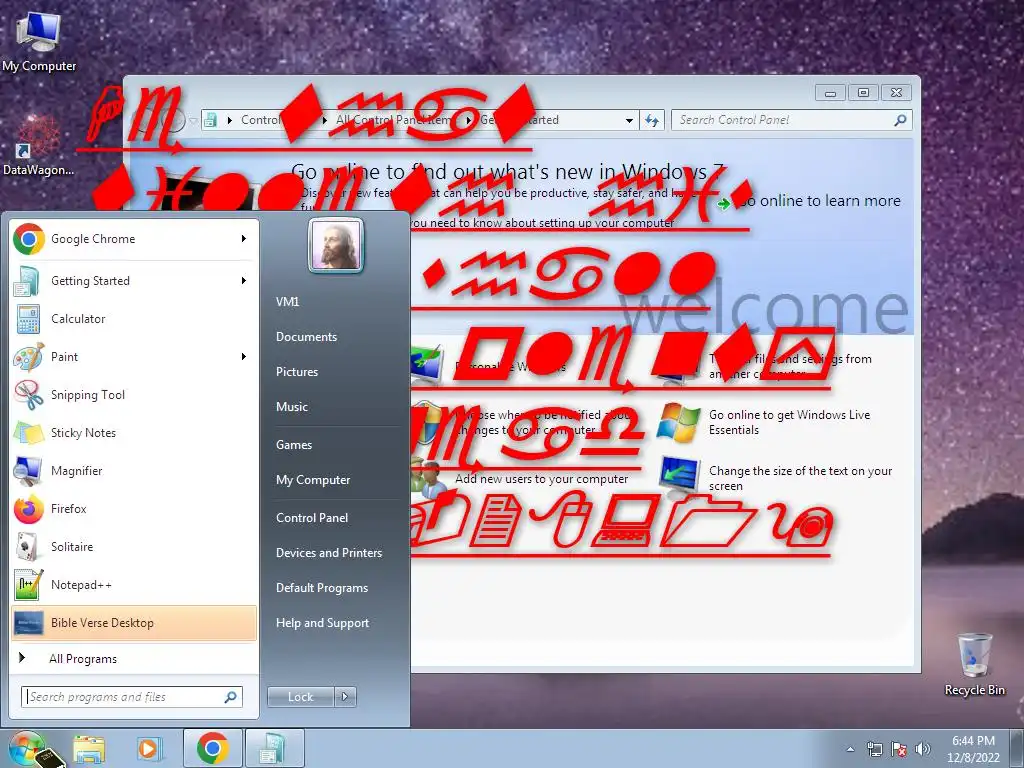The width and height of the screenshot is (1024, 768).
Task: Click the user account picture
Action: (x=336, y=245)
